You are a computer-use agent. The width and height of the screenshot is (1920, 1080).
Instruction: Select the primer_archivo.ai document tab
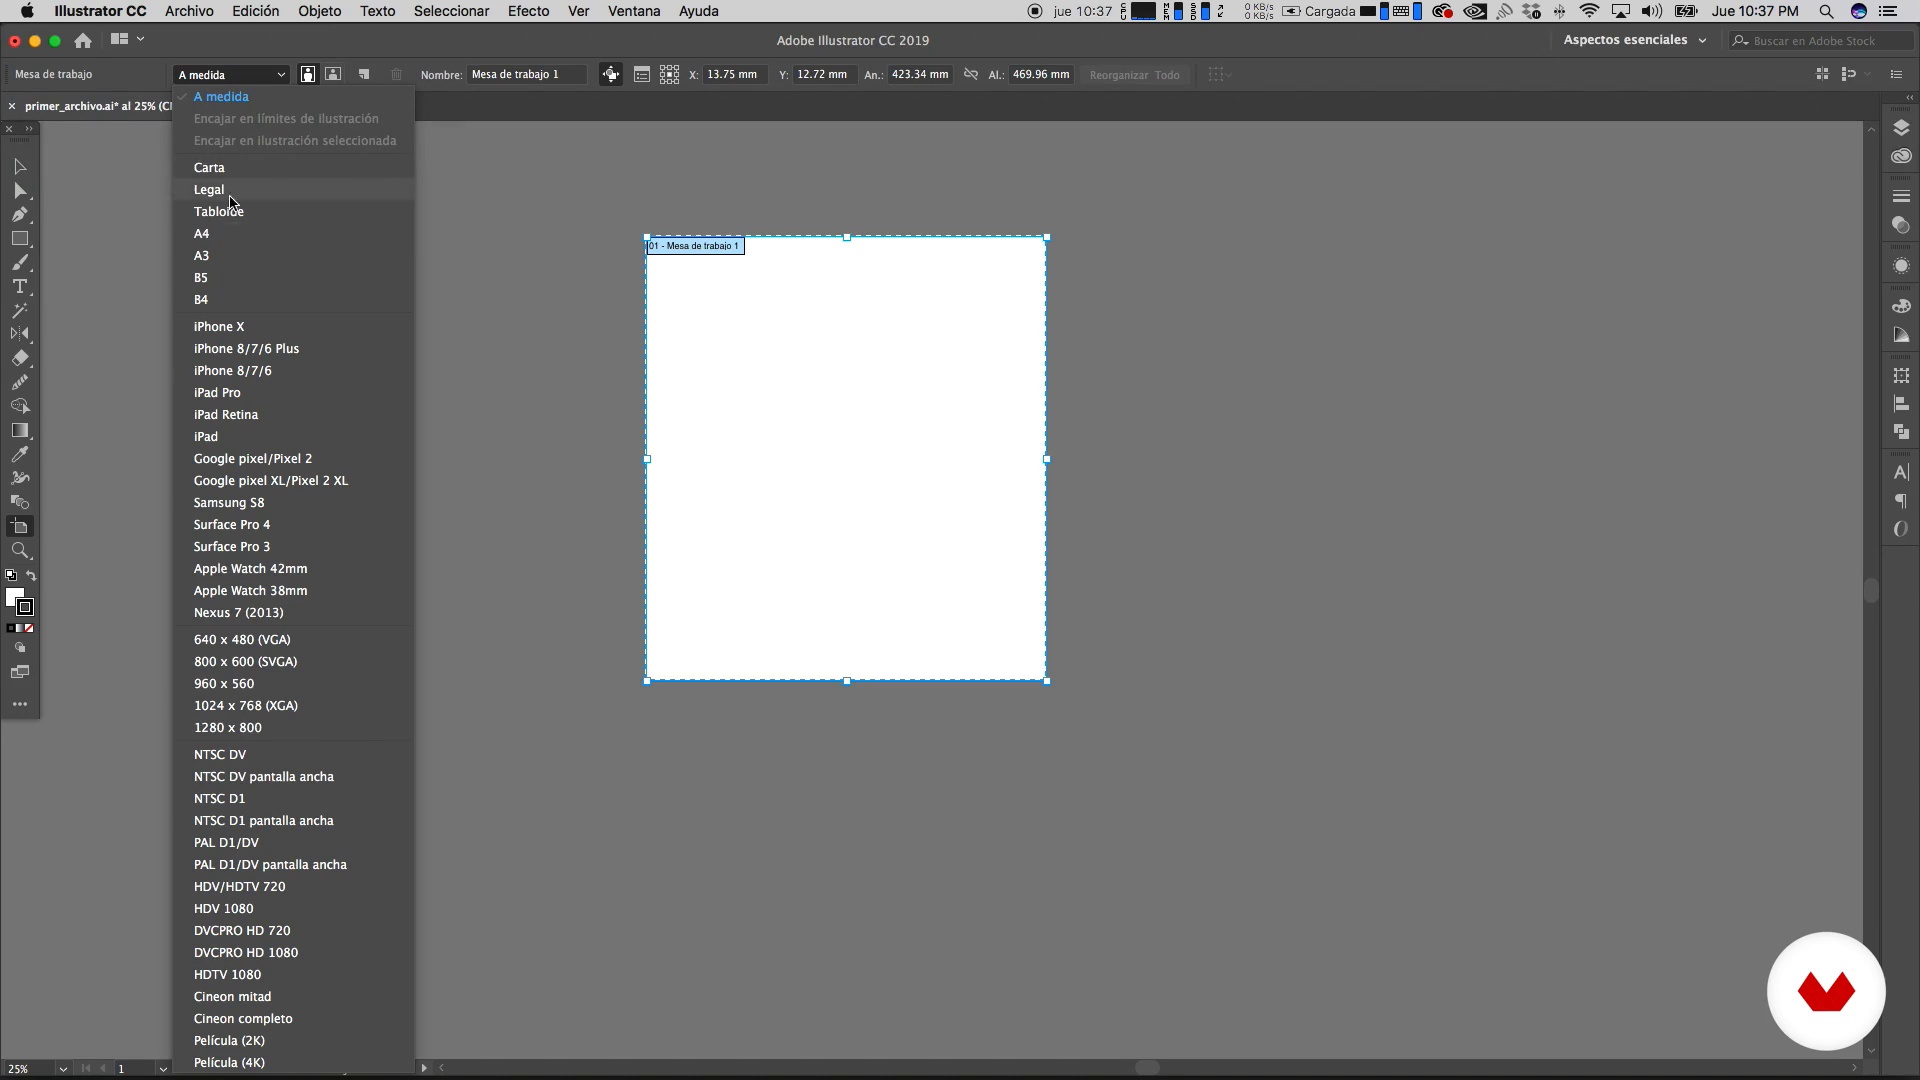(x=97, y=106)
